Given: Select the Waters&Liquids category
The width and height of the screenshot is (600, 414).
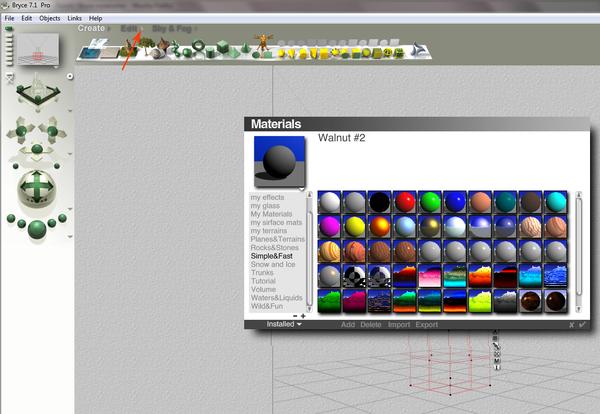Looking at the screenshot, I should coord(277,298).
